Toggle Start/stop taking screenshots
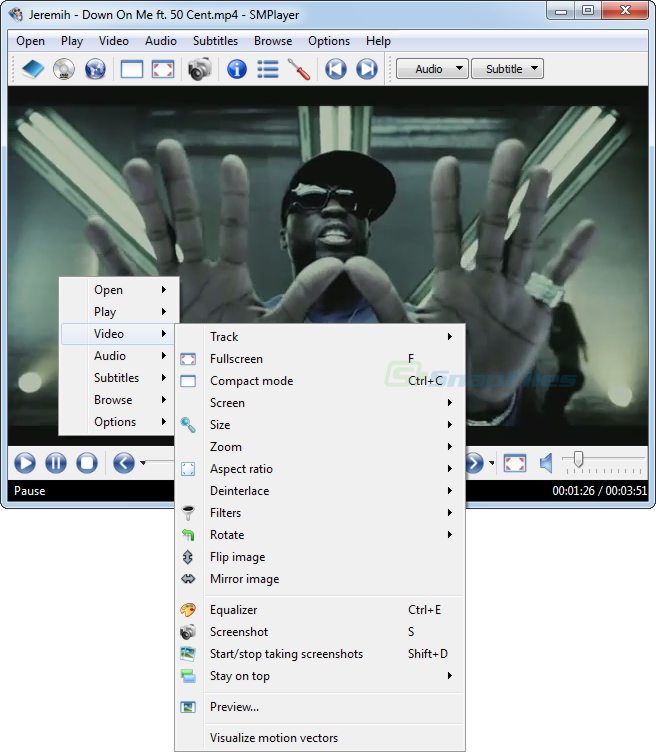The height and width of the screenshot is (752, 656). [x=320, y=654]
